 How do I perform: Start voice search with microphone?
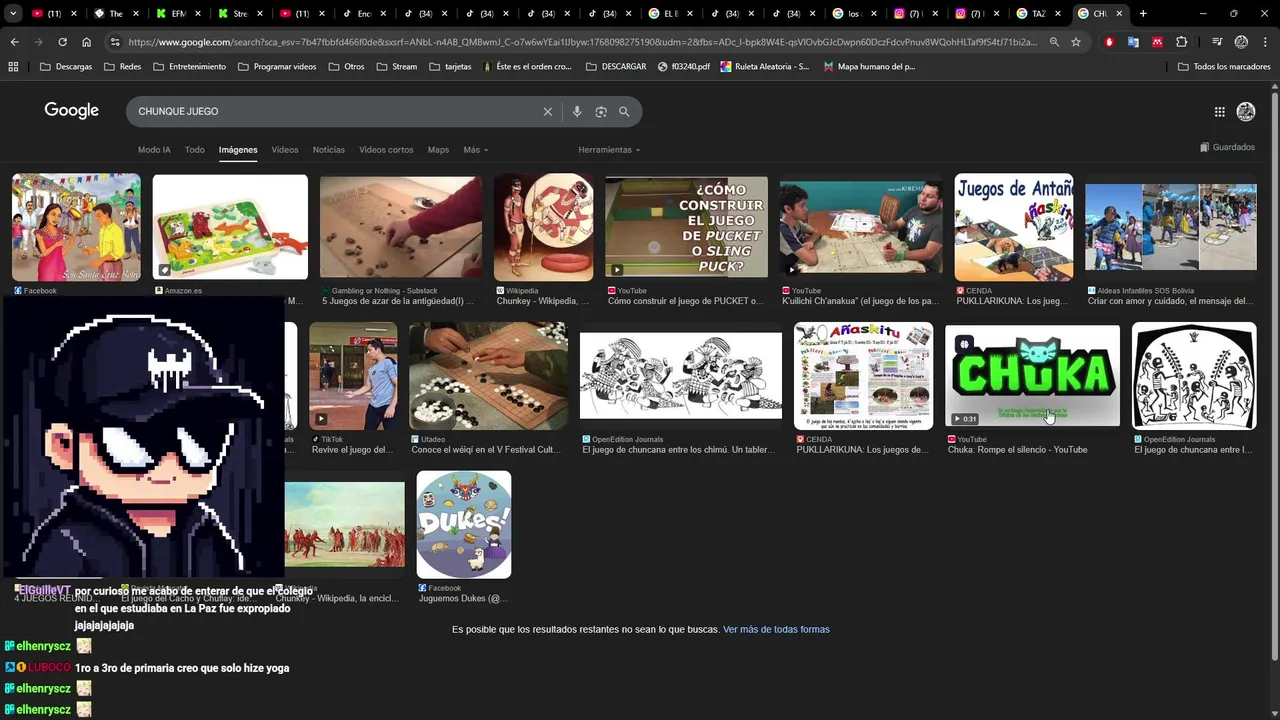pyautogui.click(x=576, y=111)
